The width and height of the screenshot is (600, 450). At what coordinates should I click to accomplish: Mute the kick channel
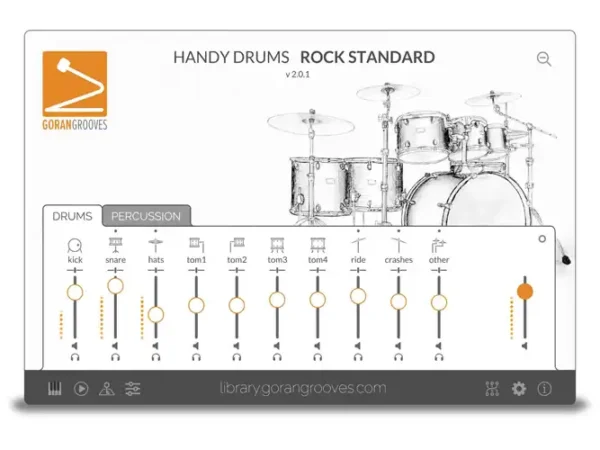tap(75, 346)
